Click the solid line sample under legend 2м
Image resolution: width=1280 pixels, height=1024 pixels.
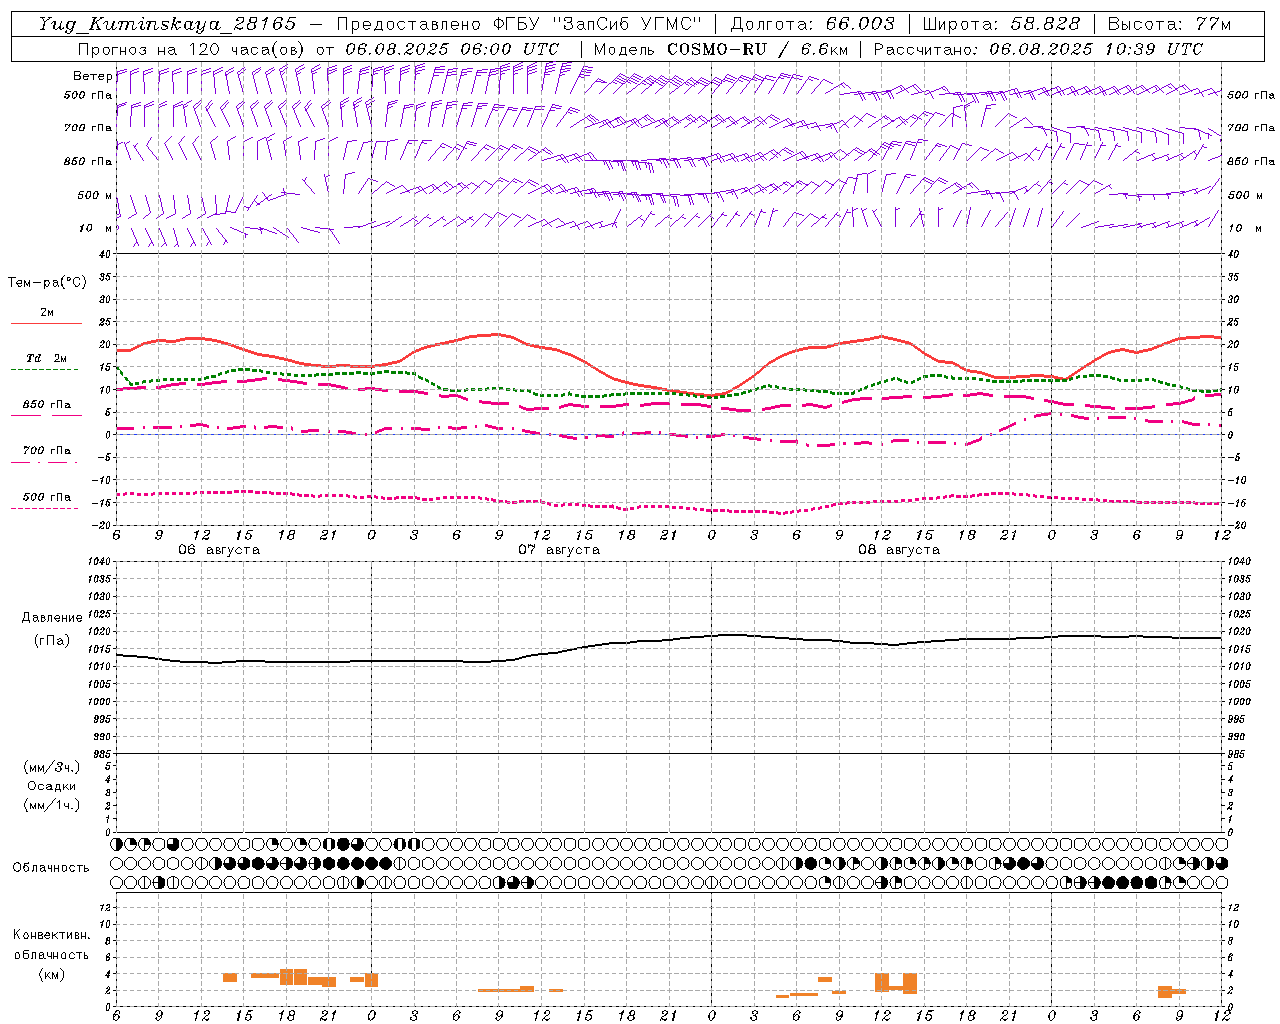[46, 324]
